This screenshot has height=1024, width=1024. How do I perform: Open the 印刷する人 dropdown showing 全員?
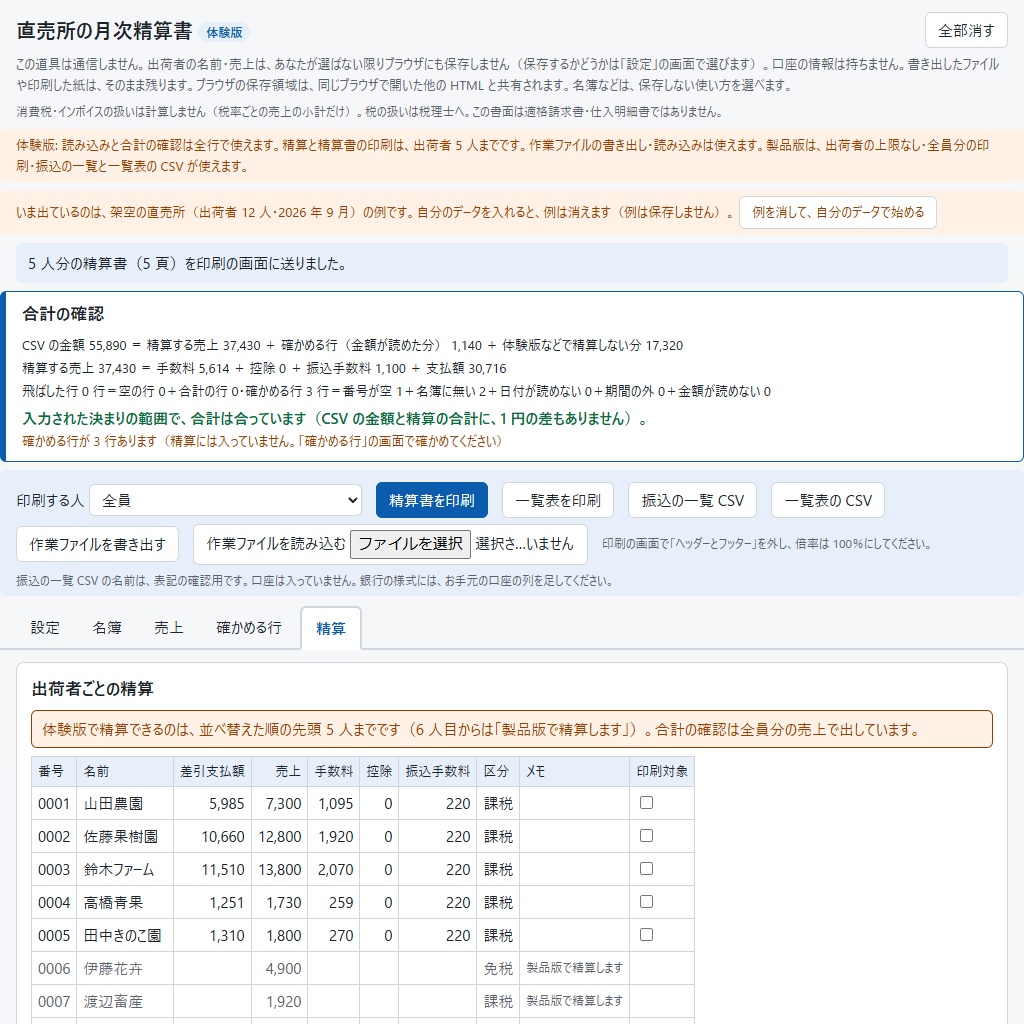(225, 500)
